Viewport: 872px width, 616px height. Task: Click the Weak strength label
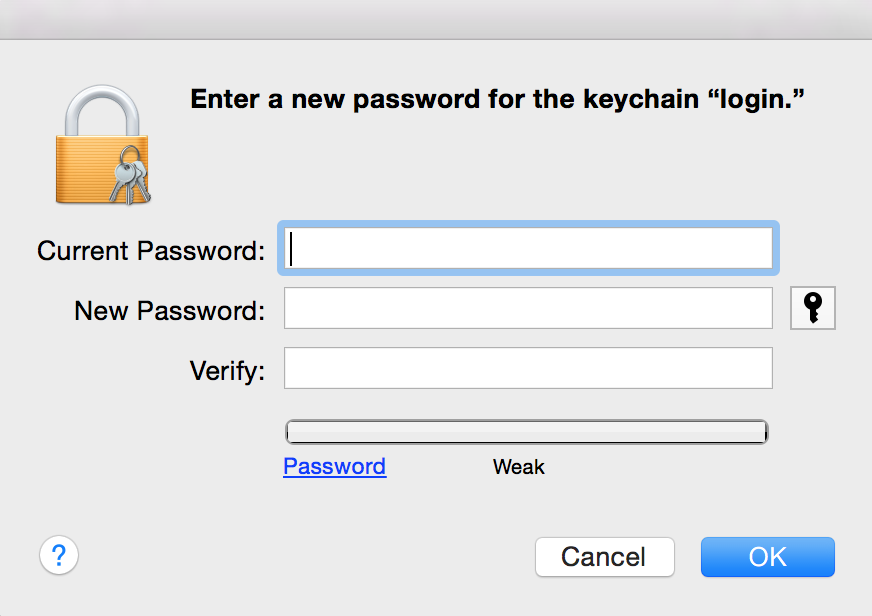(x=518, y=466)
